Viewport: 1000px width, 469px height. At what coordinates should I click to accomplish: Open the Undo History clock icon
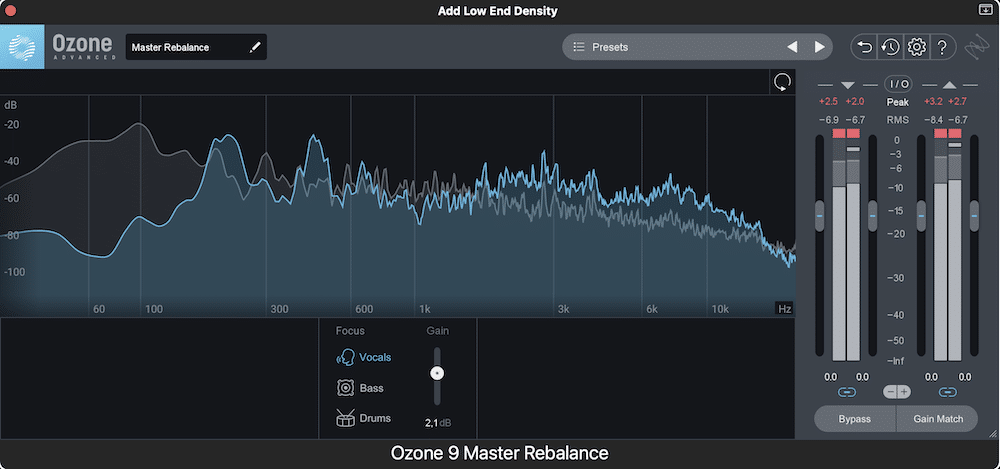890,47
